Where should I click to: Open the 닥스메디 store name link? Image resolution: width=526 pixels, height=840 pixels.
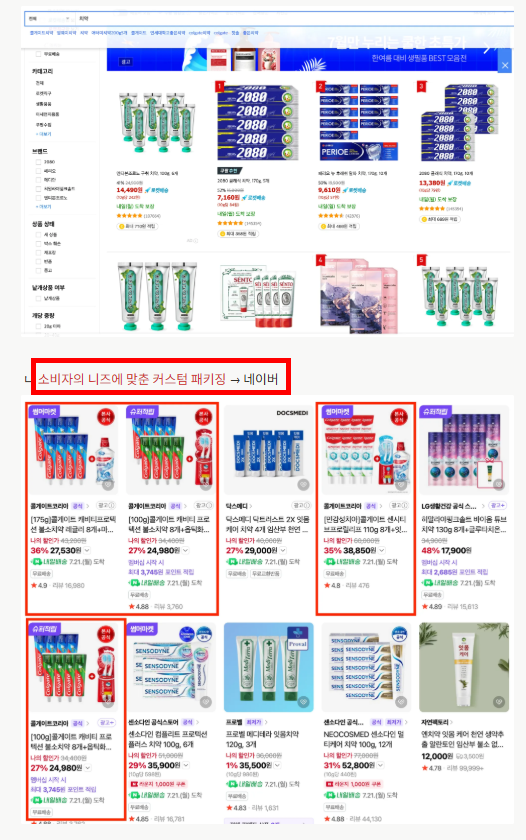coord(238,506)
